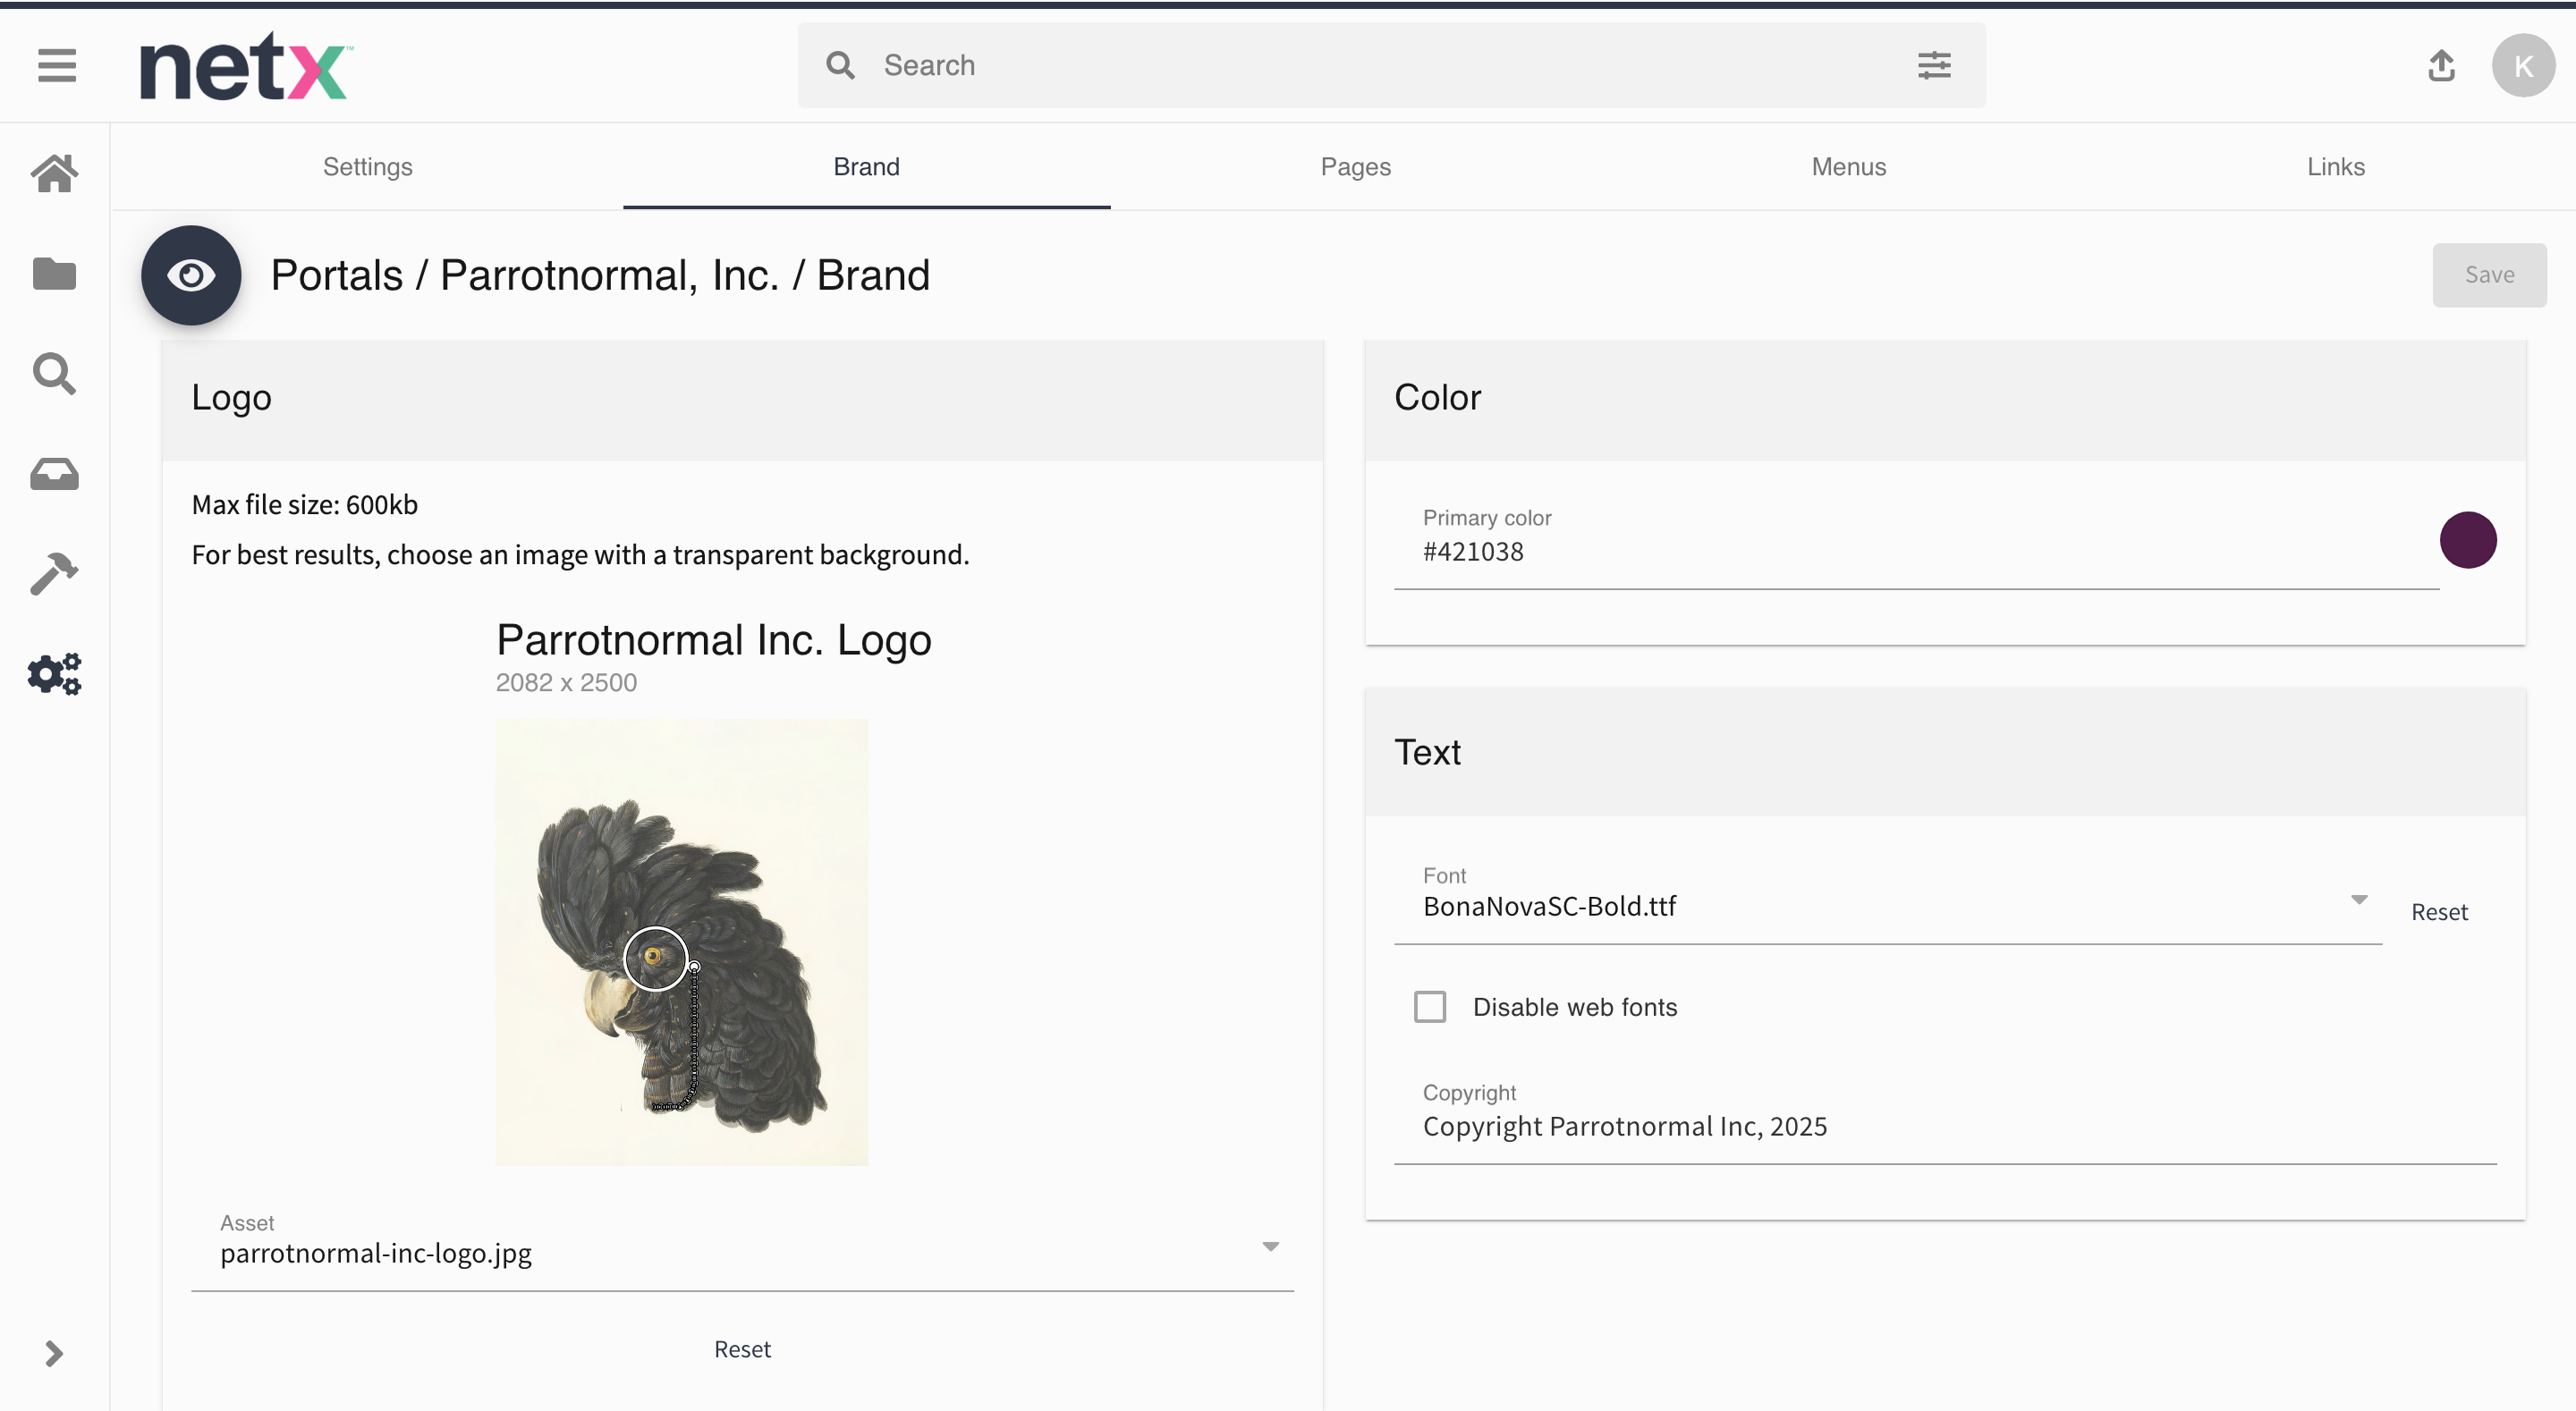Switch to the Pages tab
This screenshot has height=1411, width=2576.
pyautogui.click(x=1355, y=167)
